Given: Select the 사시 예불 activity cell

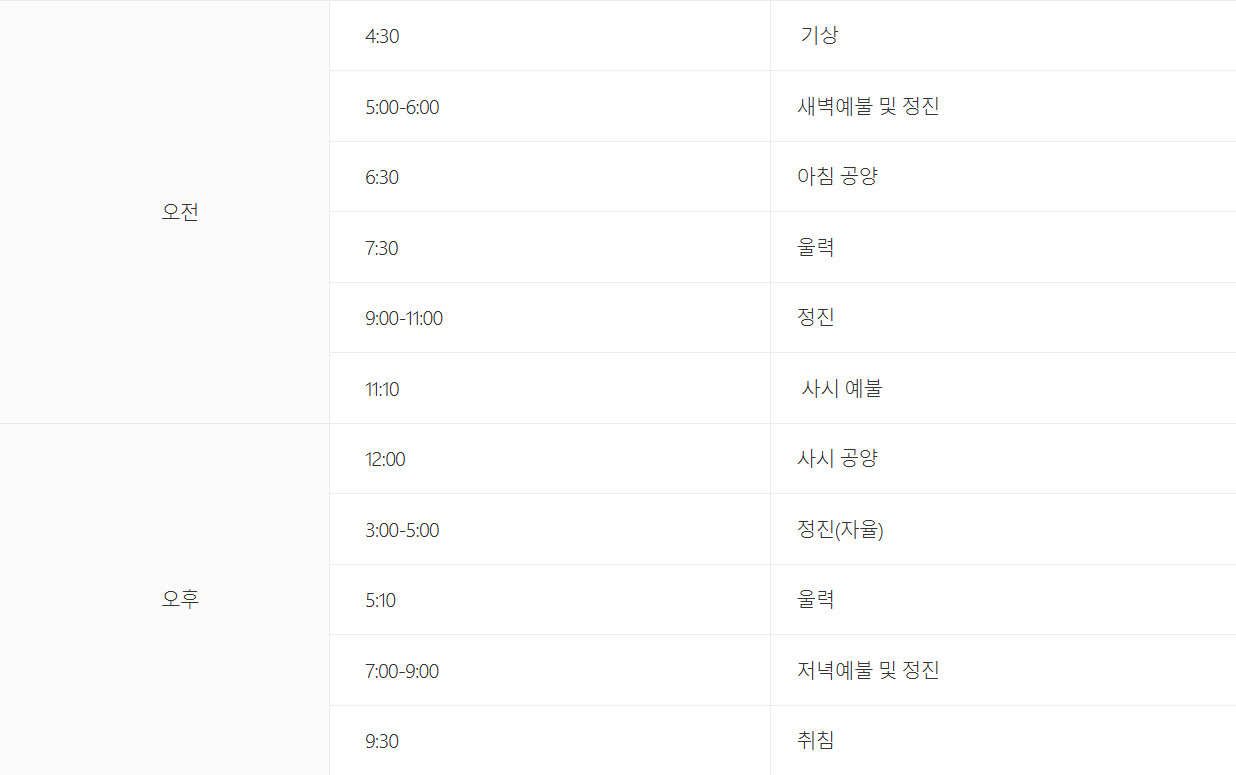Looking at the screenshot, I should (842, 389).
